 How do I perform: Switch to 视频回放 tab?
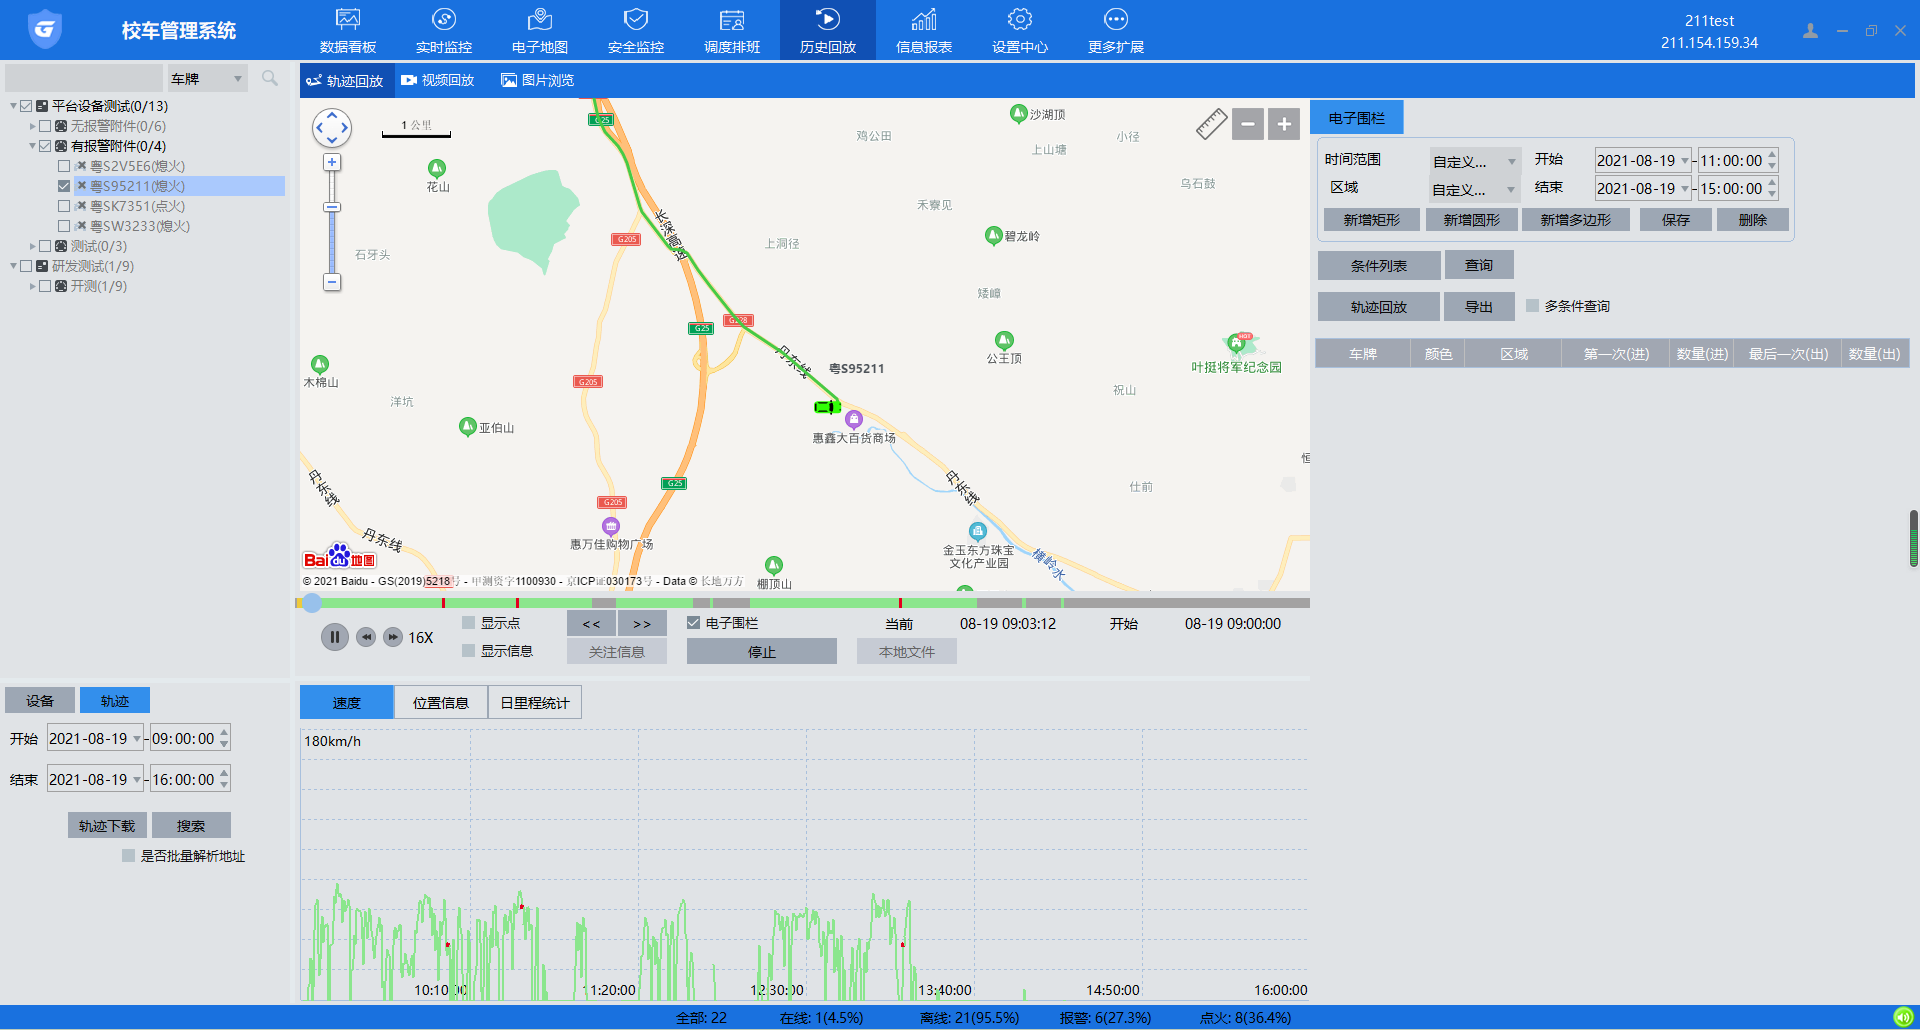click(438, 80)
